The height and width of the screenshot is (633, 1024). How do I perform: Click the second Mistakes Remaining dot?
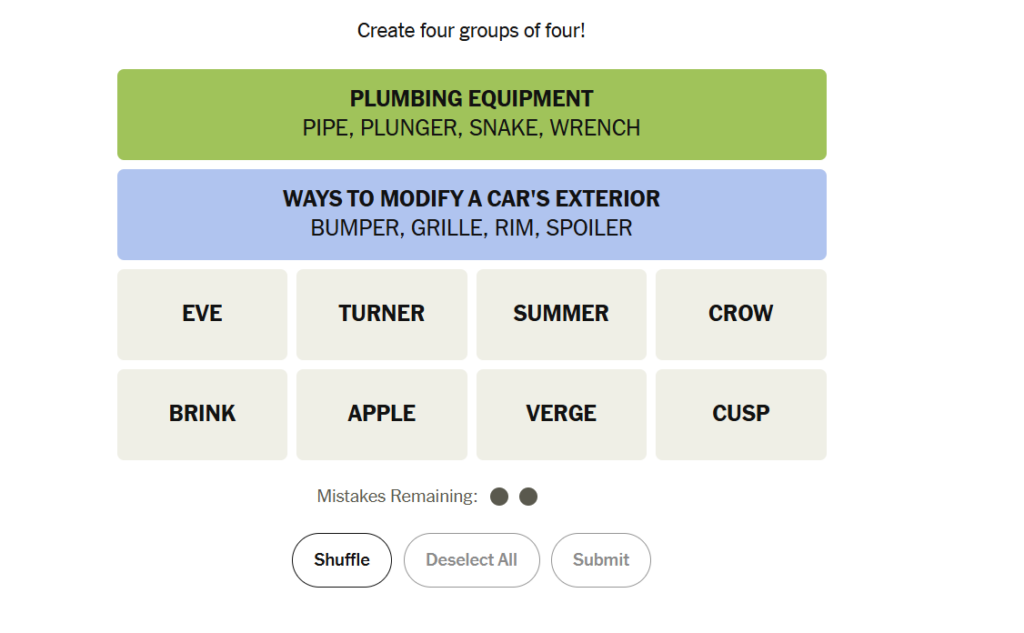[x=528, y=496]
